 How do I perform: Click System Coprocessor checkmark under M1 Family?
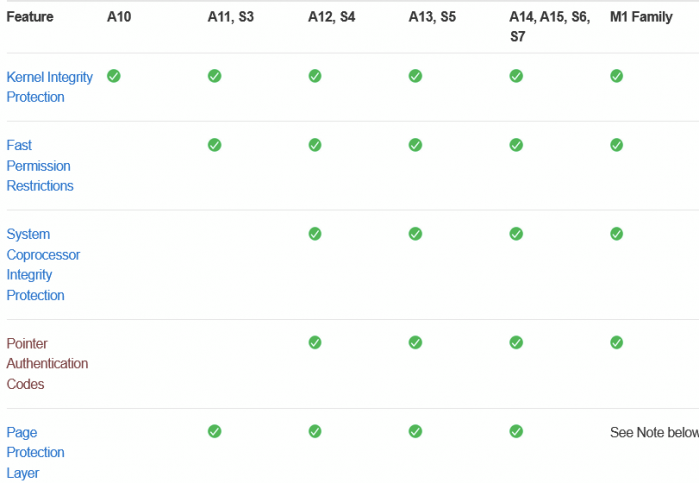(617, 234)
